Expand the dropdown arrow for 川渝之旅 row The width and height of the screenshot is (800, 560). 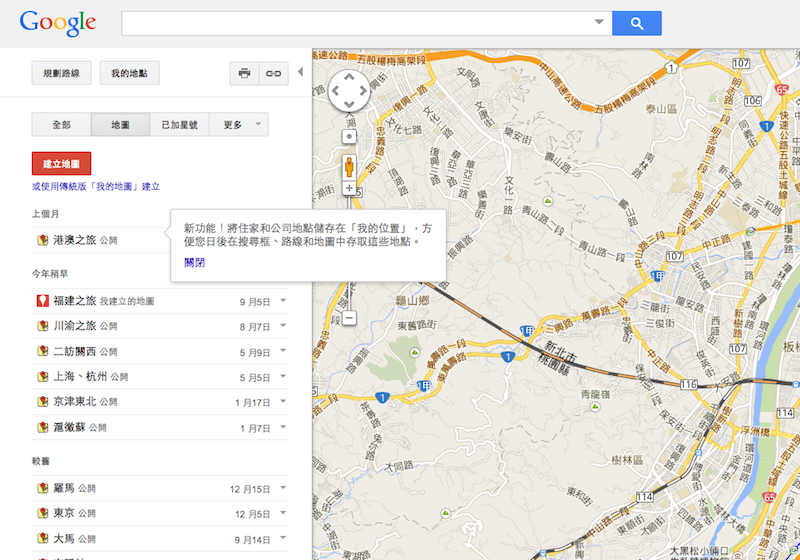[283, 325]
